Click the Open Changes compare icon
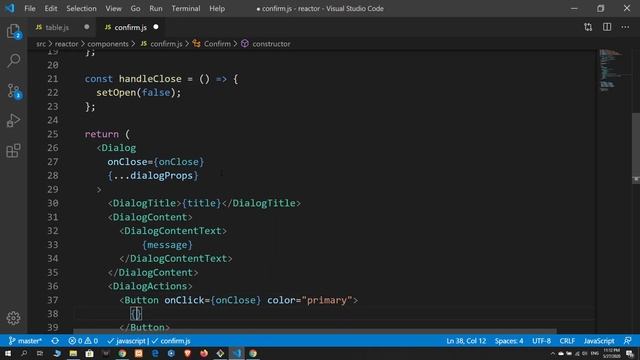Image resolution: width=640 pixels, height=360 pixels. (x=588, y=27)
